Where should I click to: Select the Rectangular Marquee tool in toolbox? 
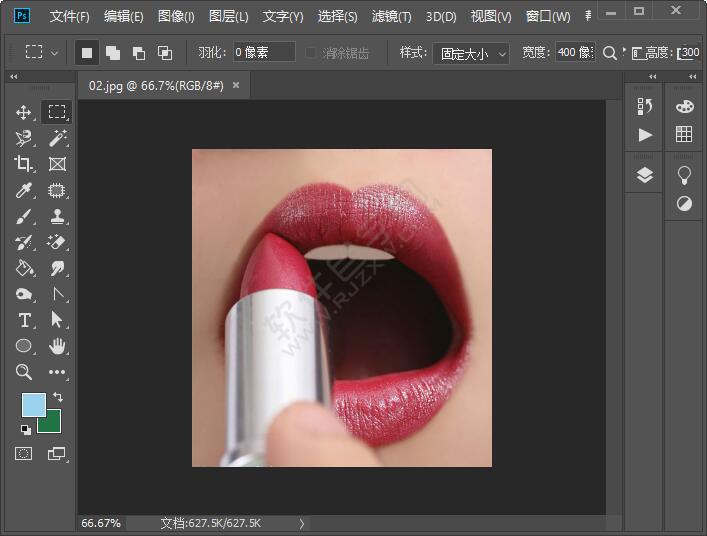[x=57, y=112]
